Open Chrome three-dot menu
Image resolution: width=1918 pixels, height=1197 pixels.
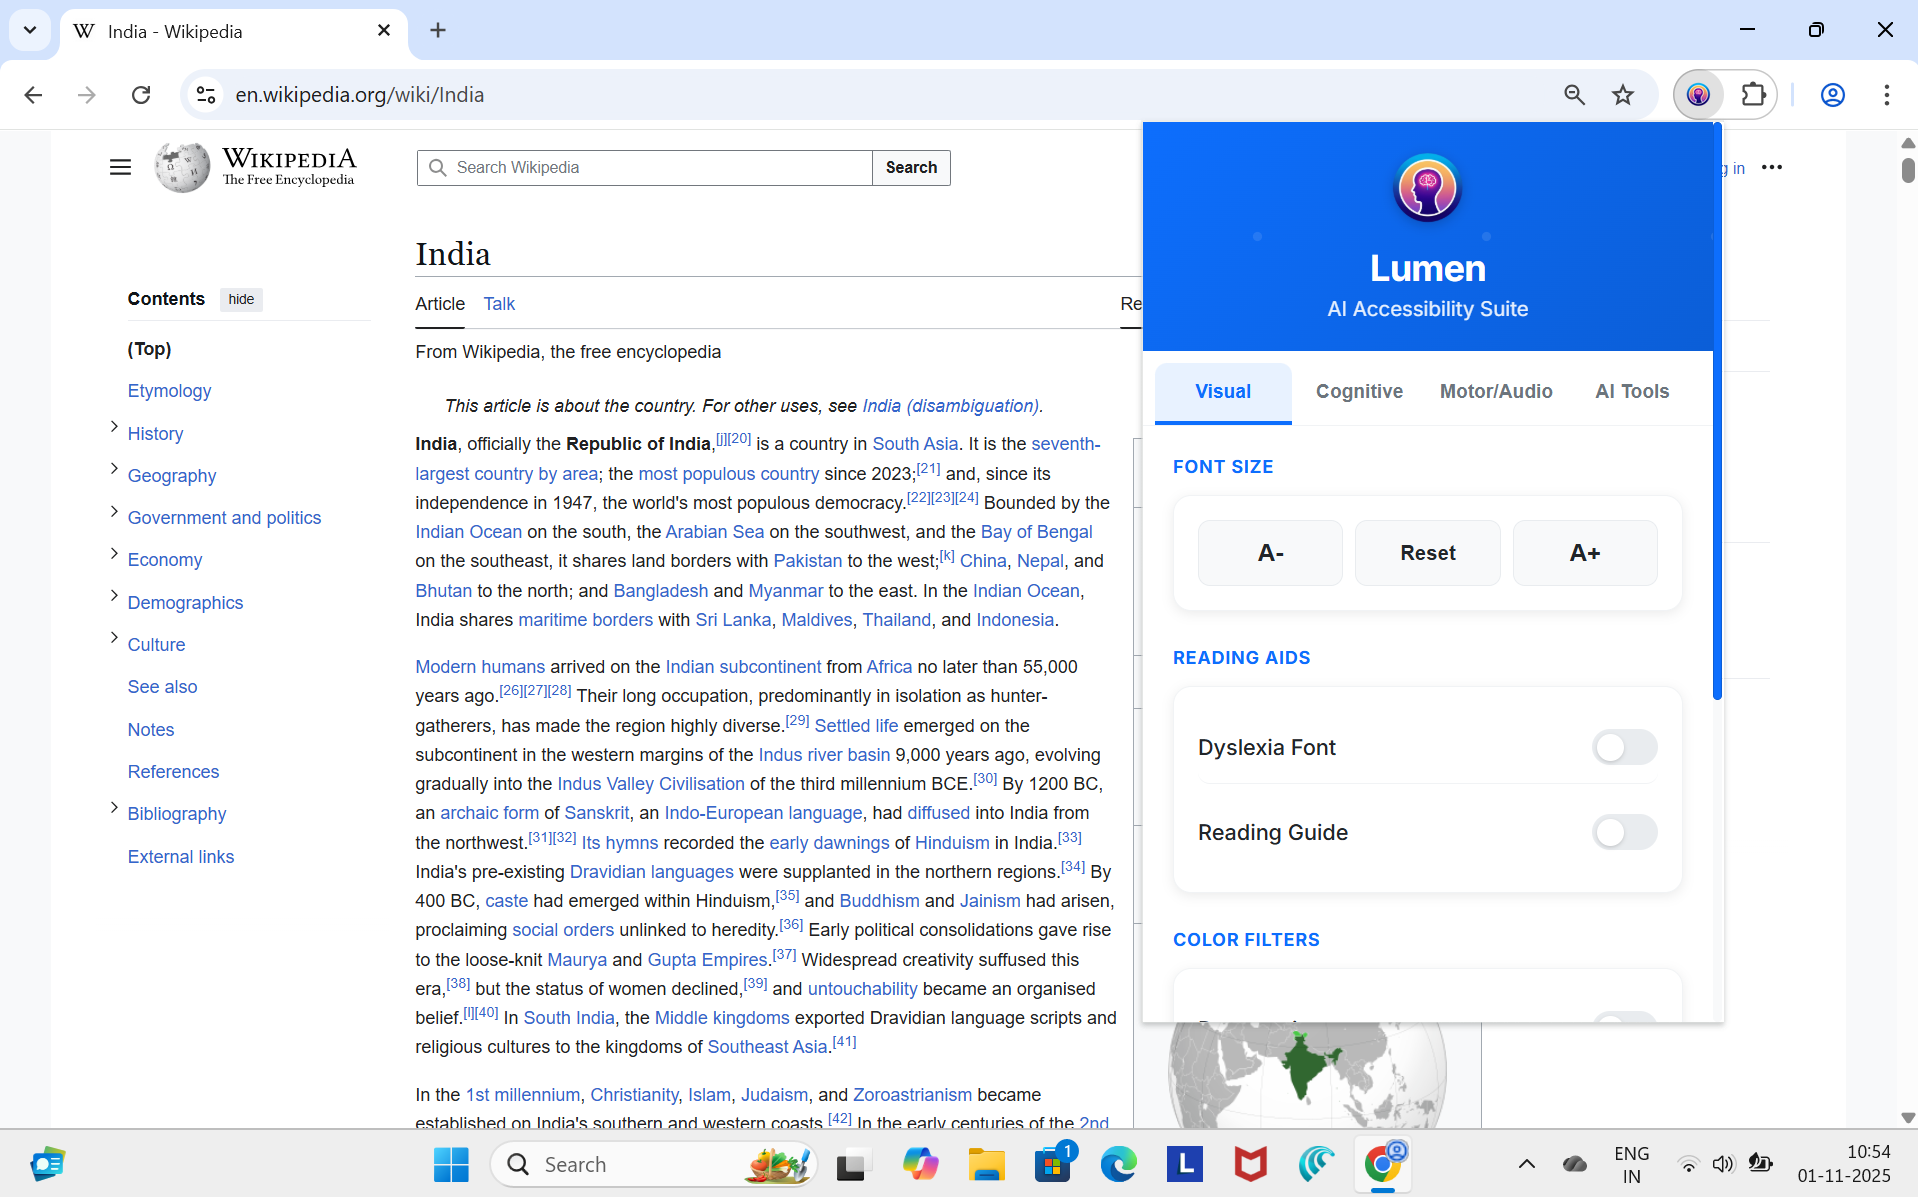point(1886,95)
